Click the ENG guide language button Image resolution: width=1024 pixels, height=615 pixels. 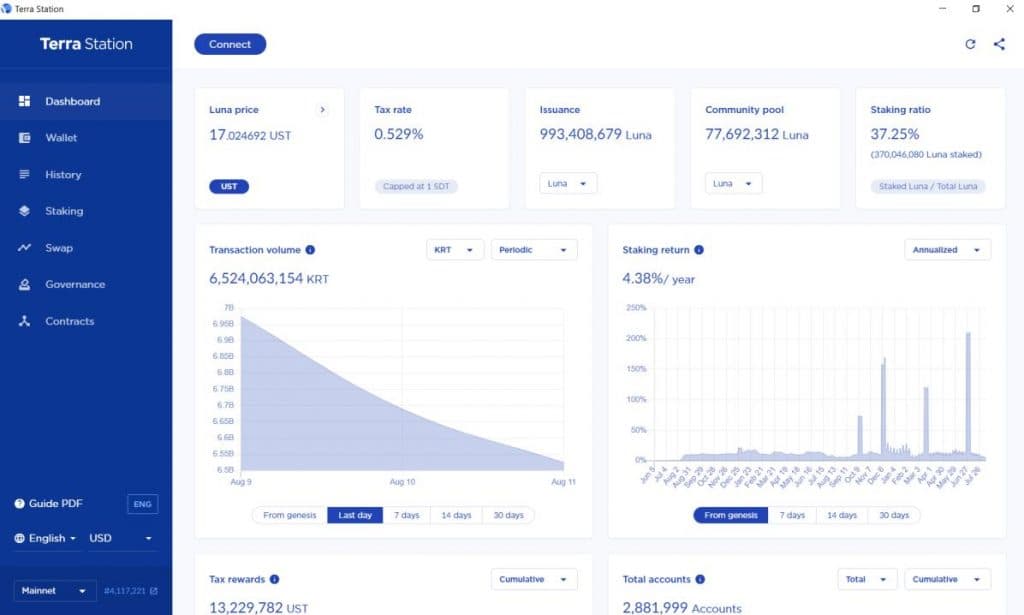142,504
